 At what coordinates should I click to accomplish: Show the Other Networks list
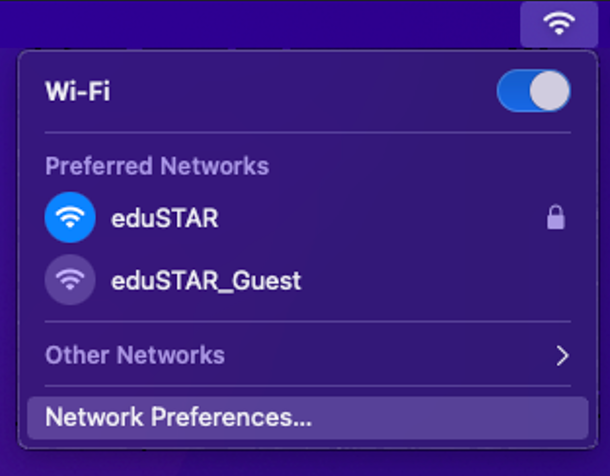pyautogui.click(x=135, y=355)
